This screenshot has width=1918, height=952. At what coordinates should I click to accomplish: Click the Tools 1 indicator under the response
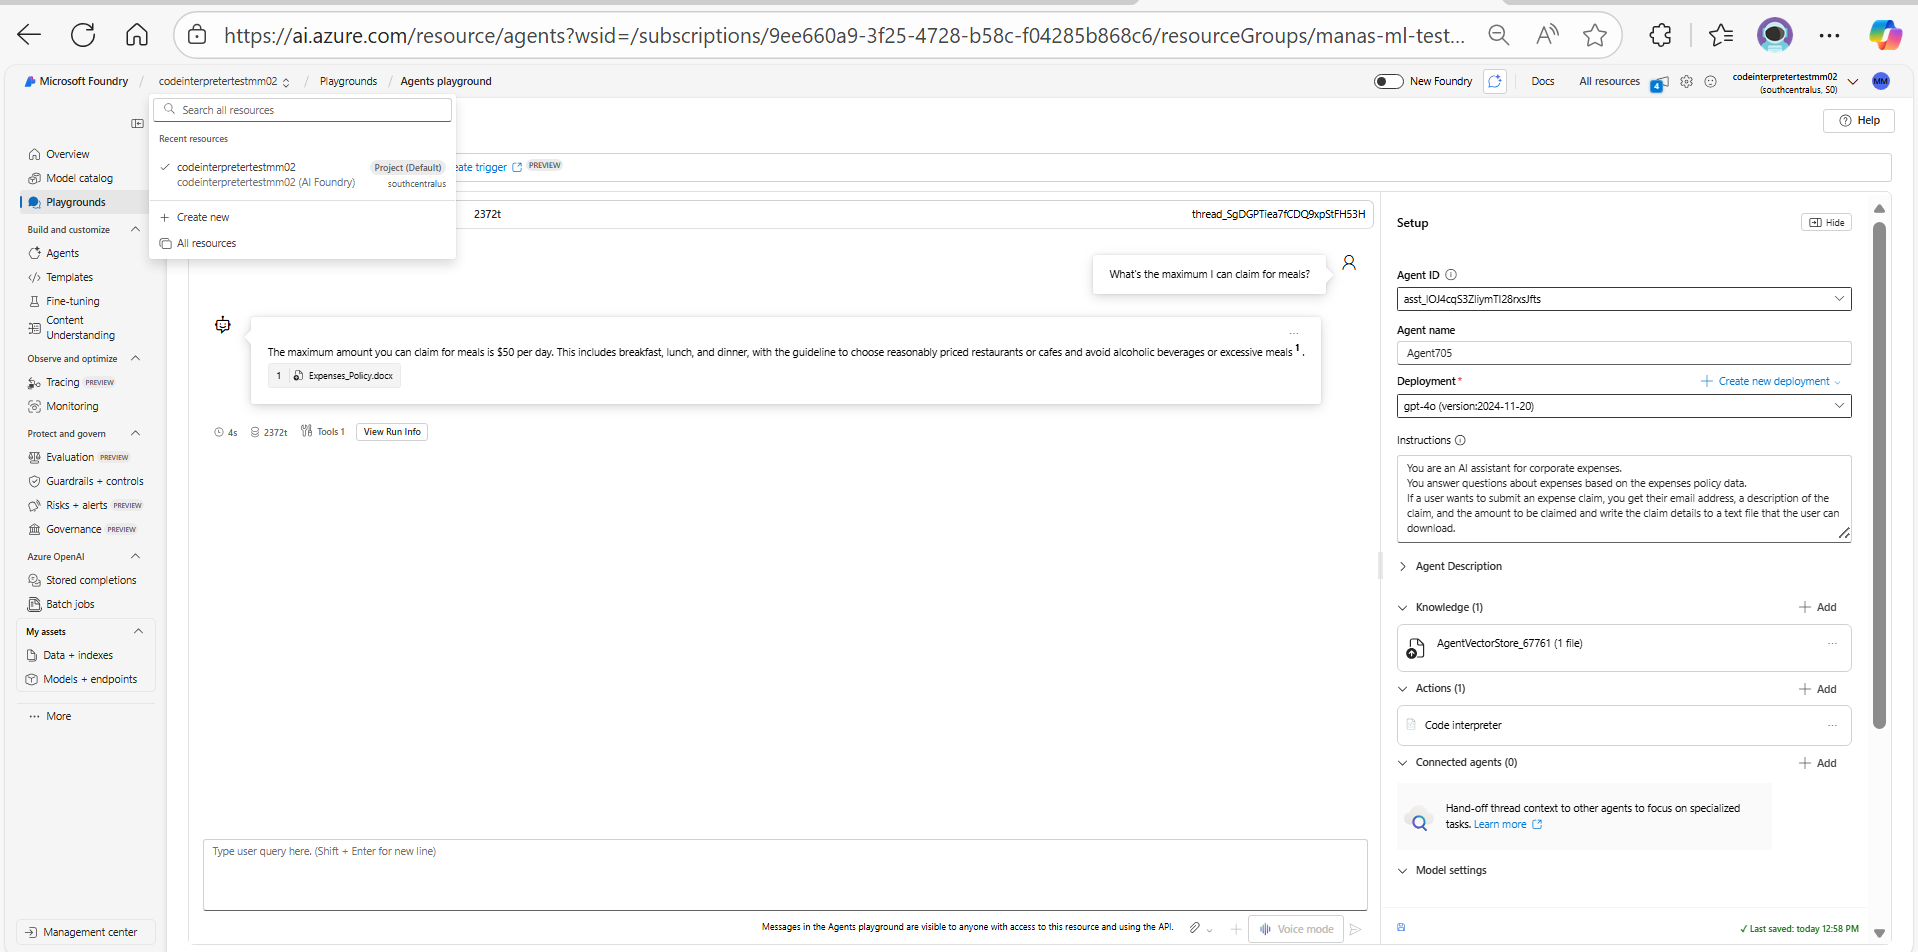tap(323, 432)
